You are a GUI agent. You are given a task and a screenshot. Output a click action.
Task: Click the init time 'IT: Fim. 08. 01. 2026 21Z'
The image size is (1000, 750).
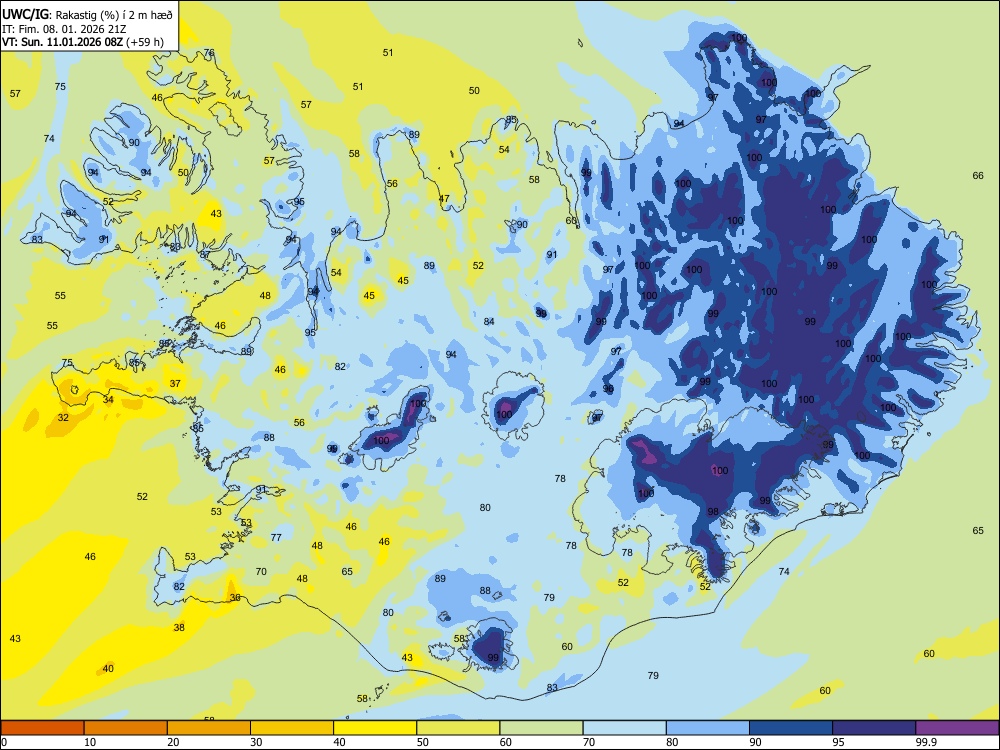pyautogui.click(x=62, y=29)
